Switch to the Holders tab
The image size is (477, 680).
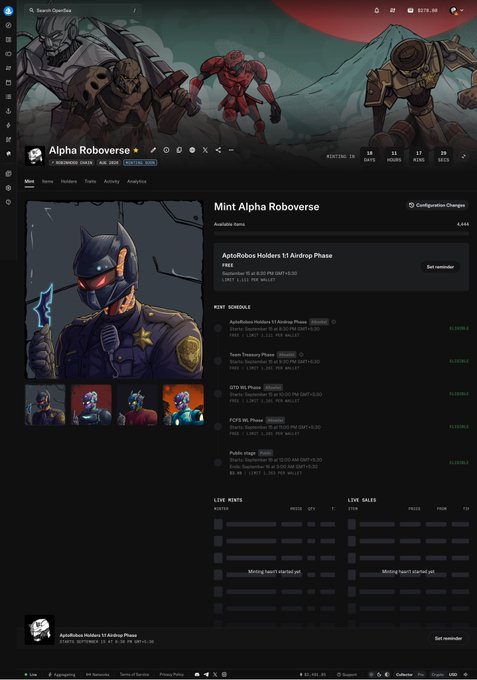[69, 181]
